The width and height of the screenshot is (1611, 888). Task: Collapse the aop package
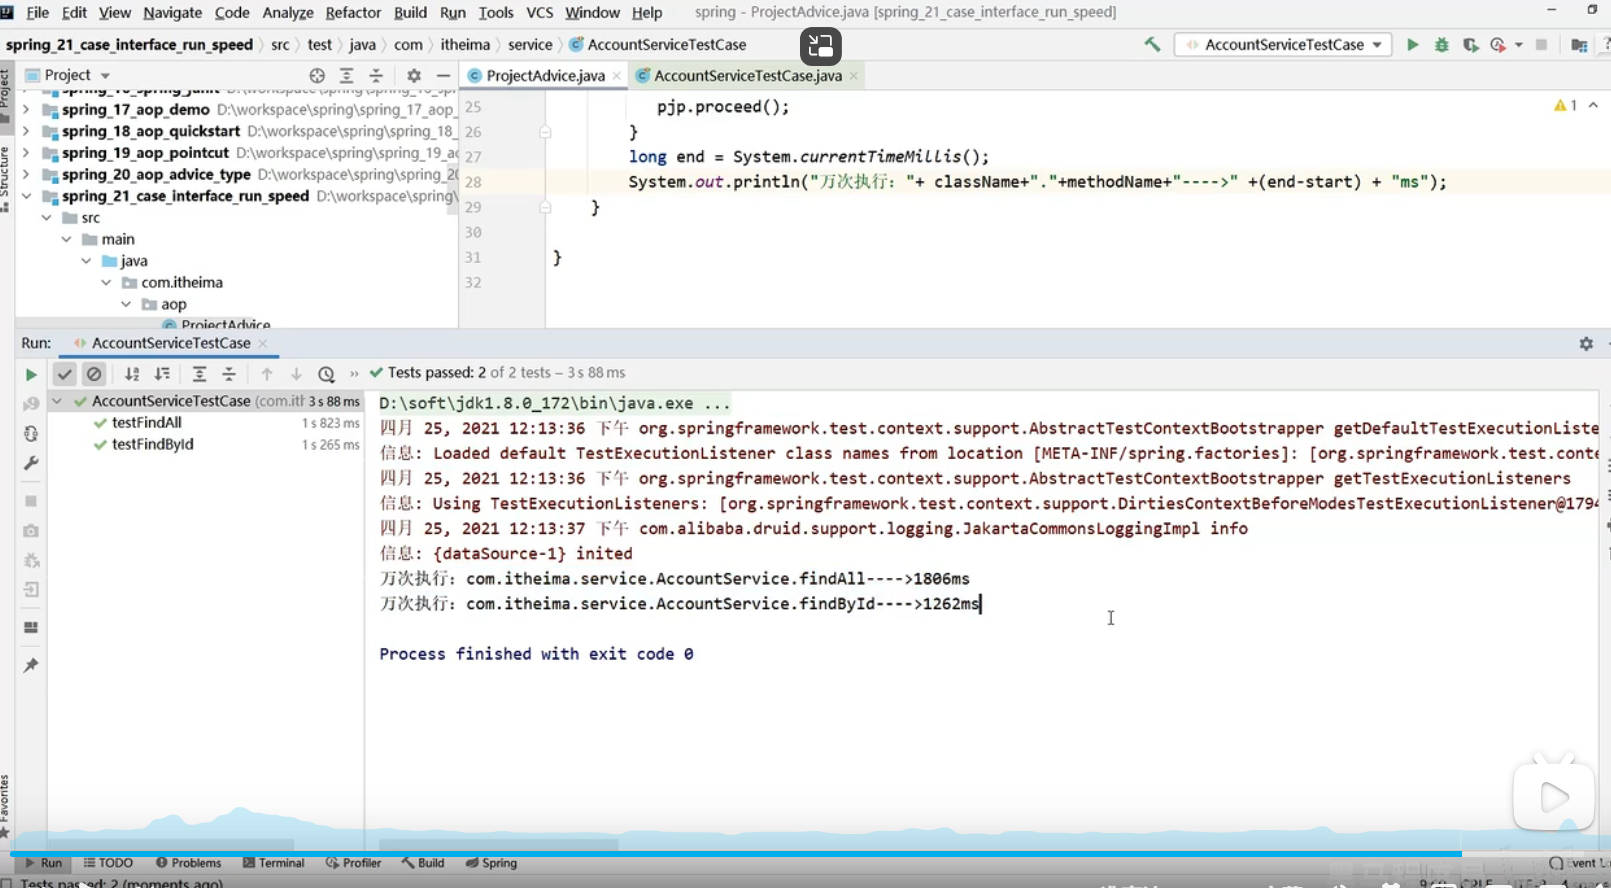(126, 304)
